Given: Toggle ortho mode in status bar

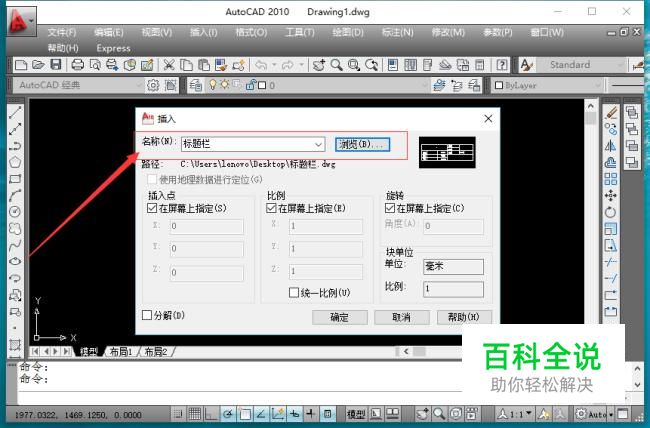Looking at the screenshot, I should pos(211,413).
